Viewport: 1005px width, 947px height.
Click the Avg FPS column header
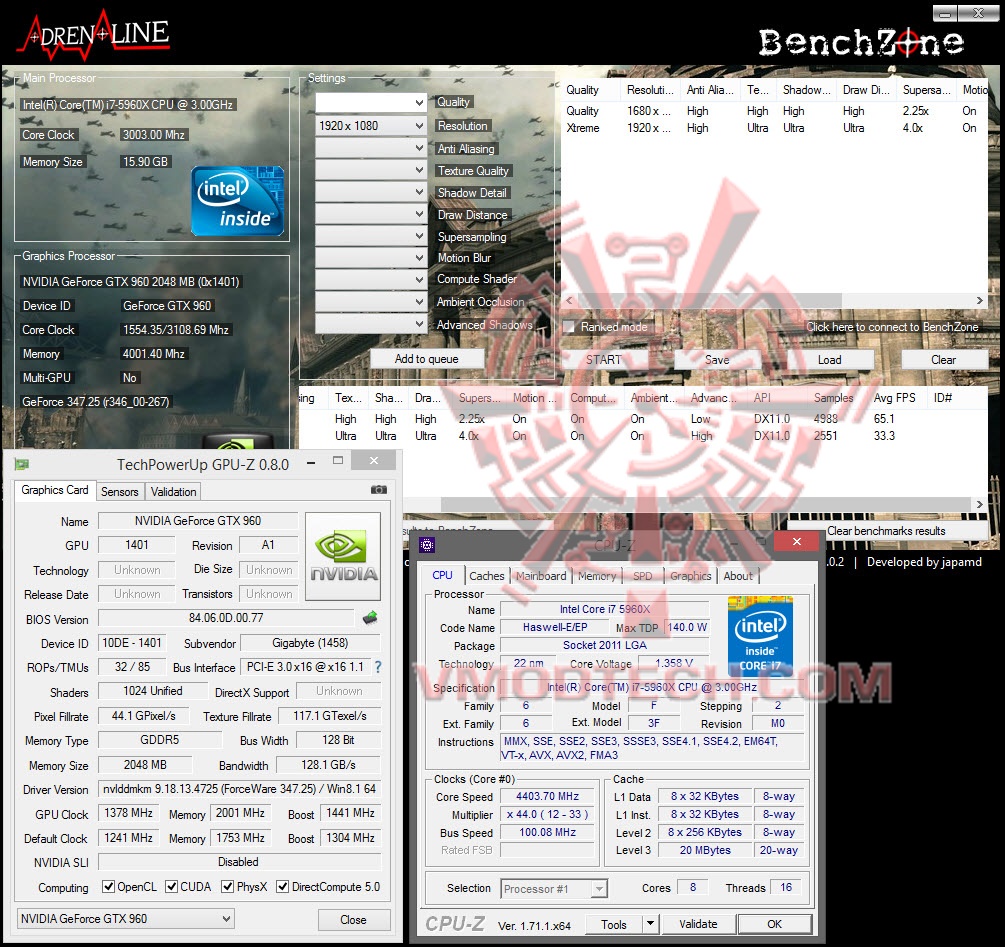point(895,398)
